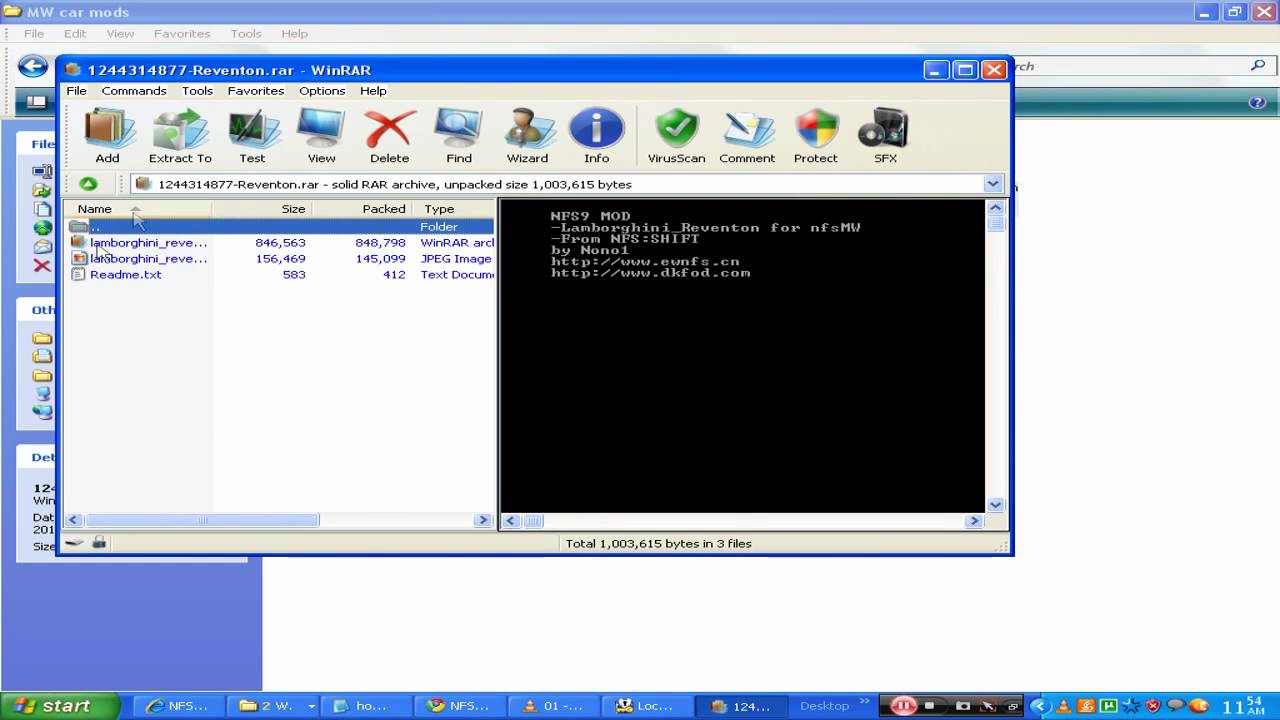Open the Find tool in WinRAR

459,136
